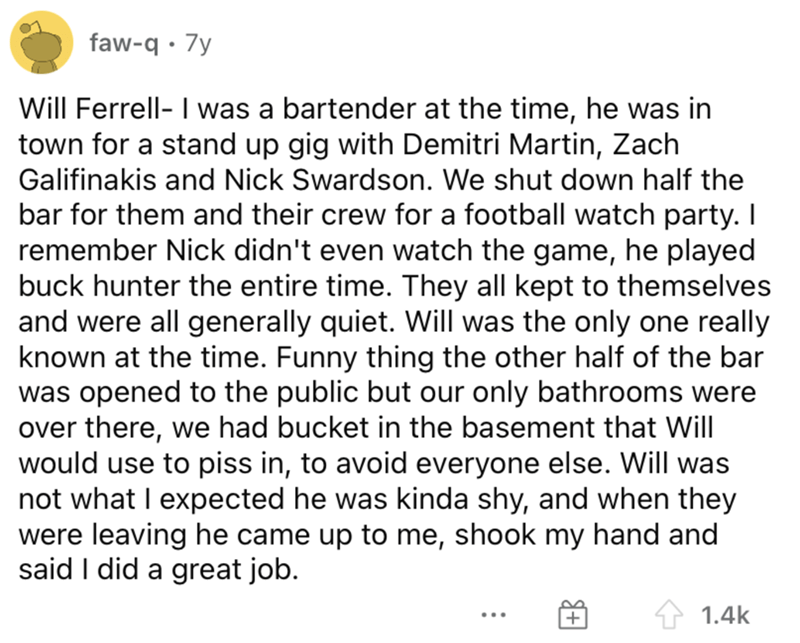The width and height of the screenshot is (800, 643).
Task: Open faw-q's user profile link
Action: [x=124, y=43]
